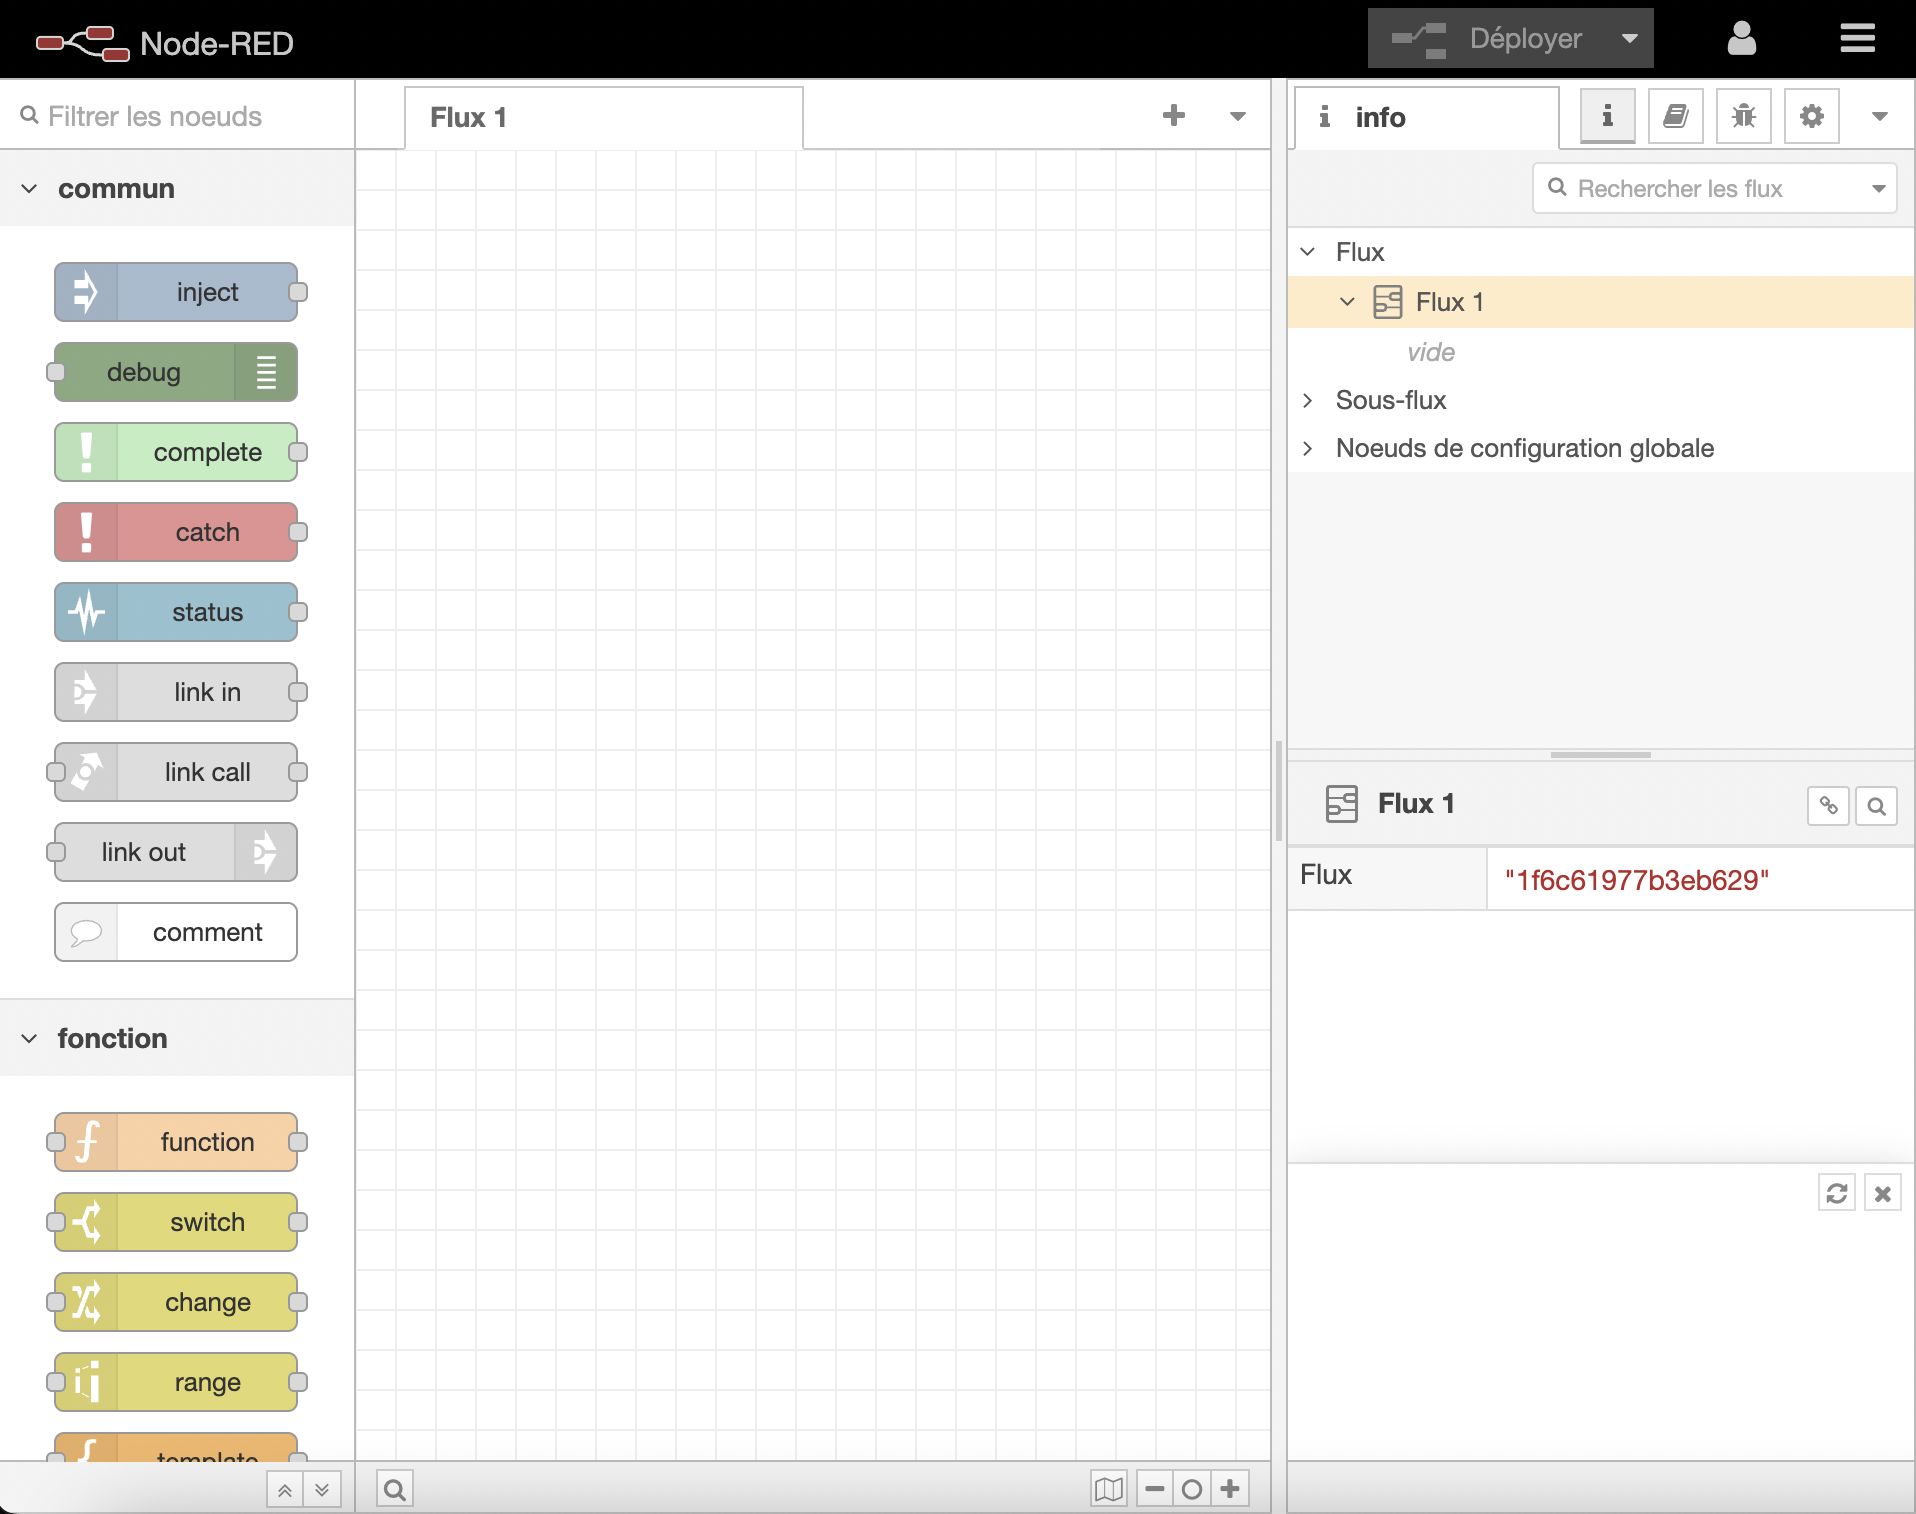
Task: Click the Filtrer les noeuds search field
Action: click(190, 117)
